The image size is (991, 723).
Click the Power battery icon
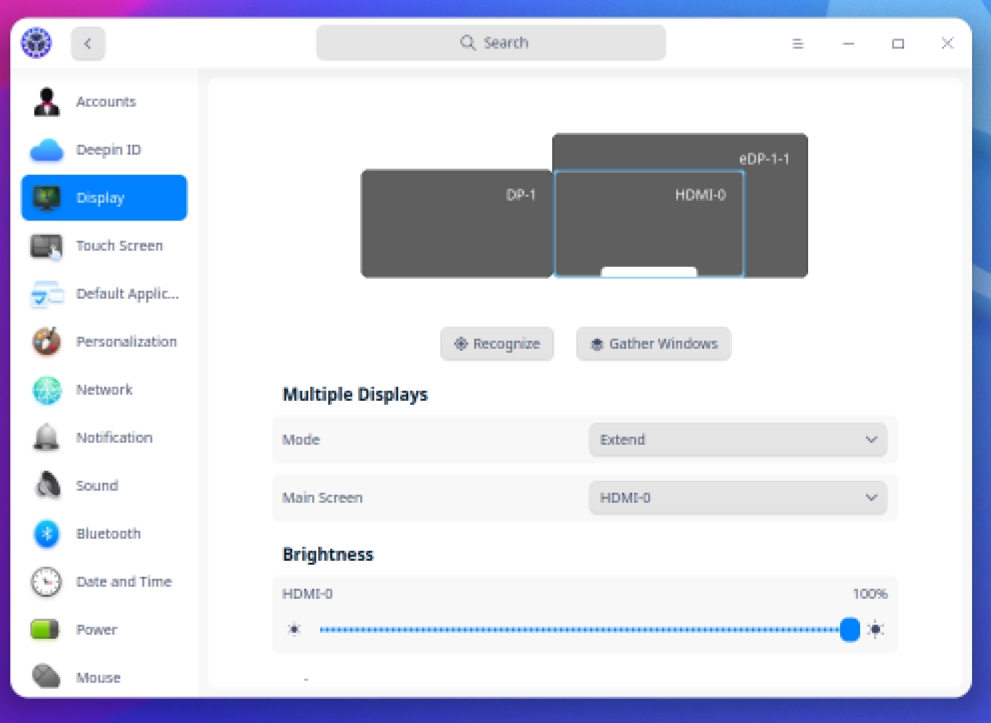(45, 629)
